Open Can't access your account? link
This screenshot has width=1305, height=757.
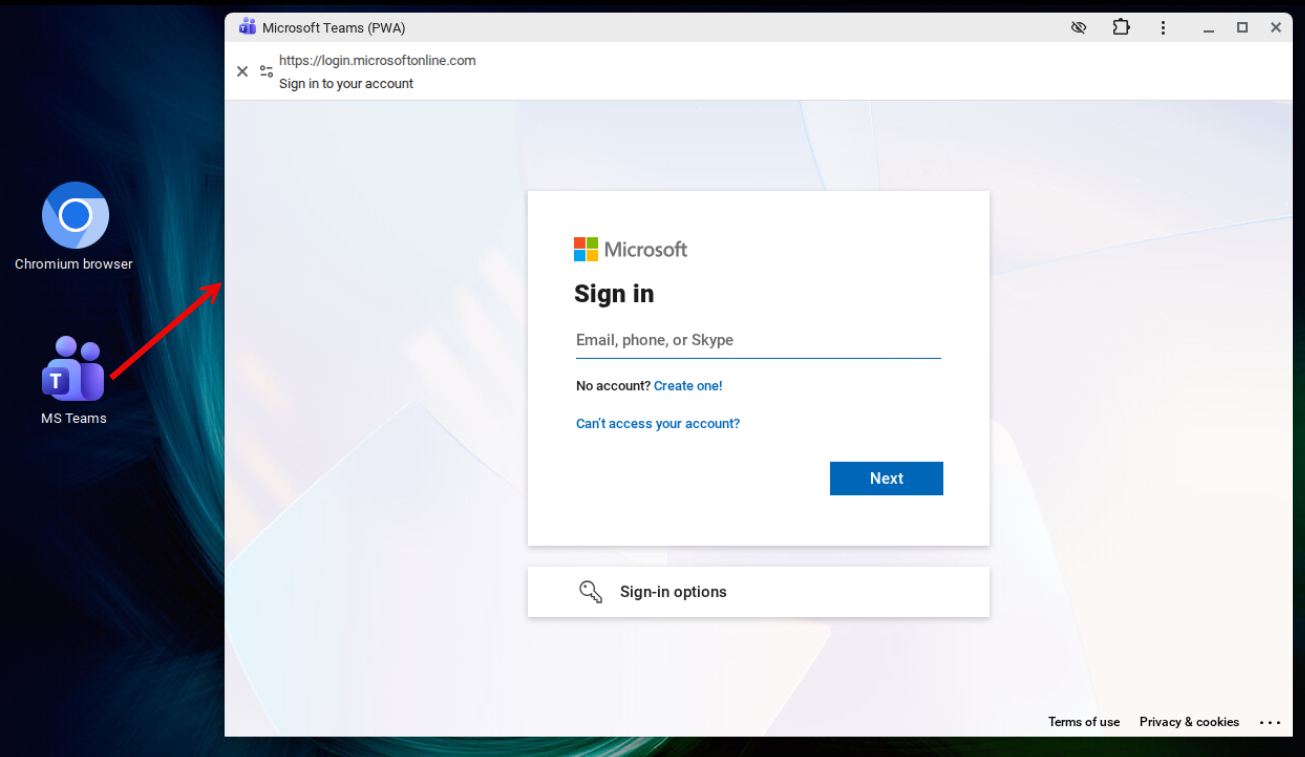tap(658, 424)
